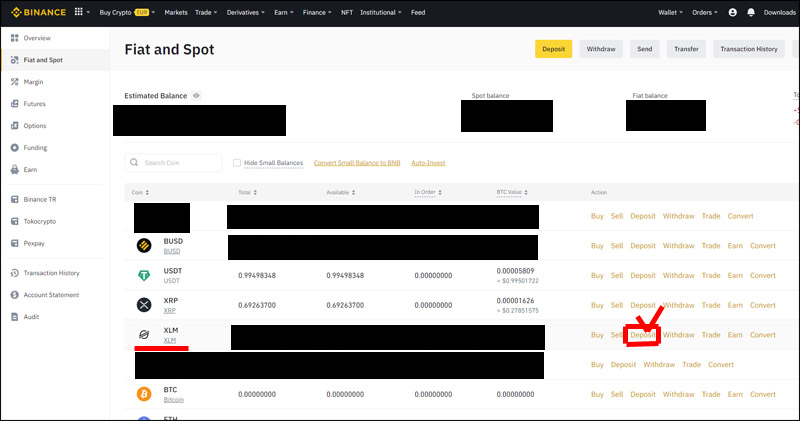This screenshot has height=421, width=800.
Task: Click the BTC coin icon
Action: tap(144, 394)
